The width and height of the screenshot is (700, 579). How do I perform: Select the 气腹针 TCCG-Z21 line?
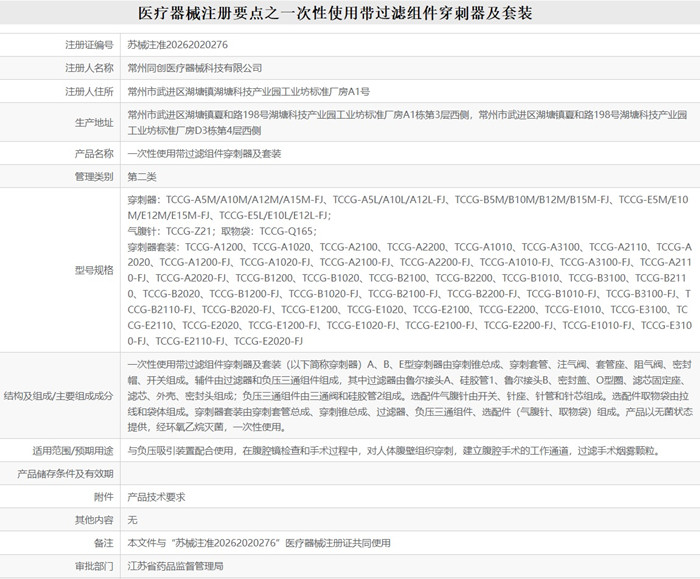point(222,231)
